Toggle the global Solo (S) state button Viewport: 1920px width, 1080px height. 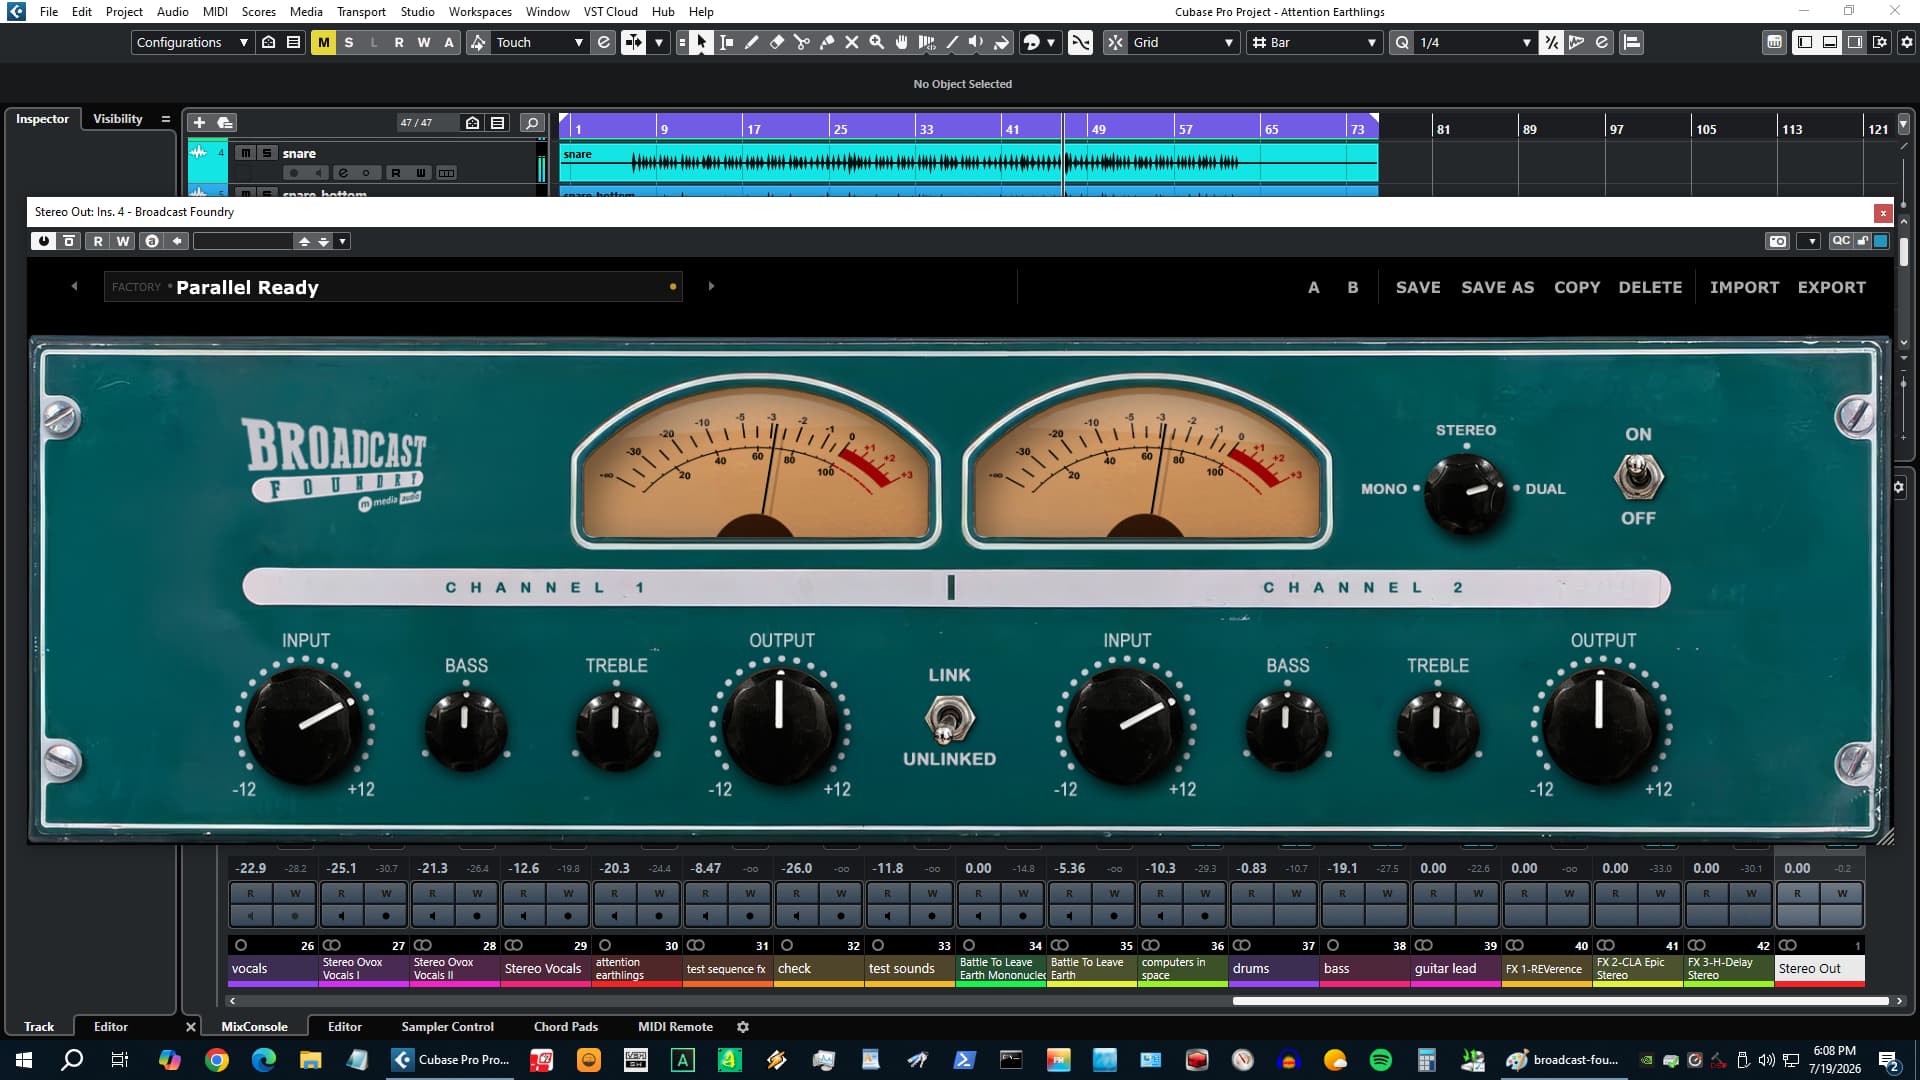point(348,42)
